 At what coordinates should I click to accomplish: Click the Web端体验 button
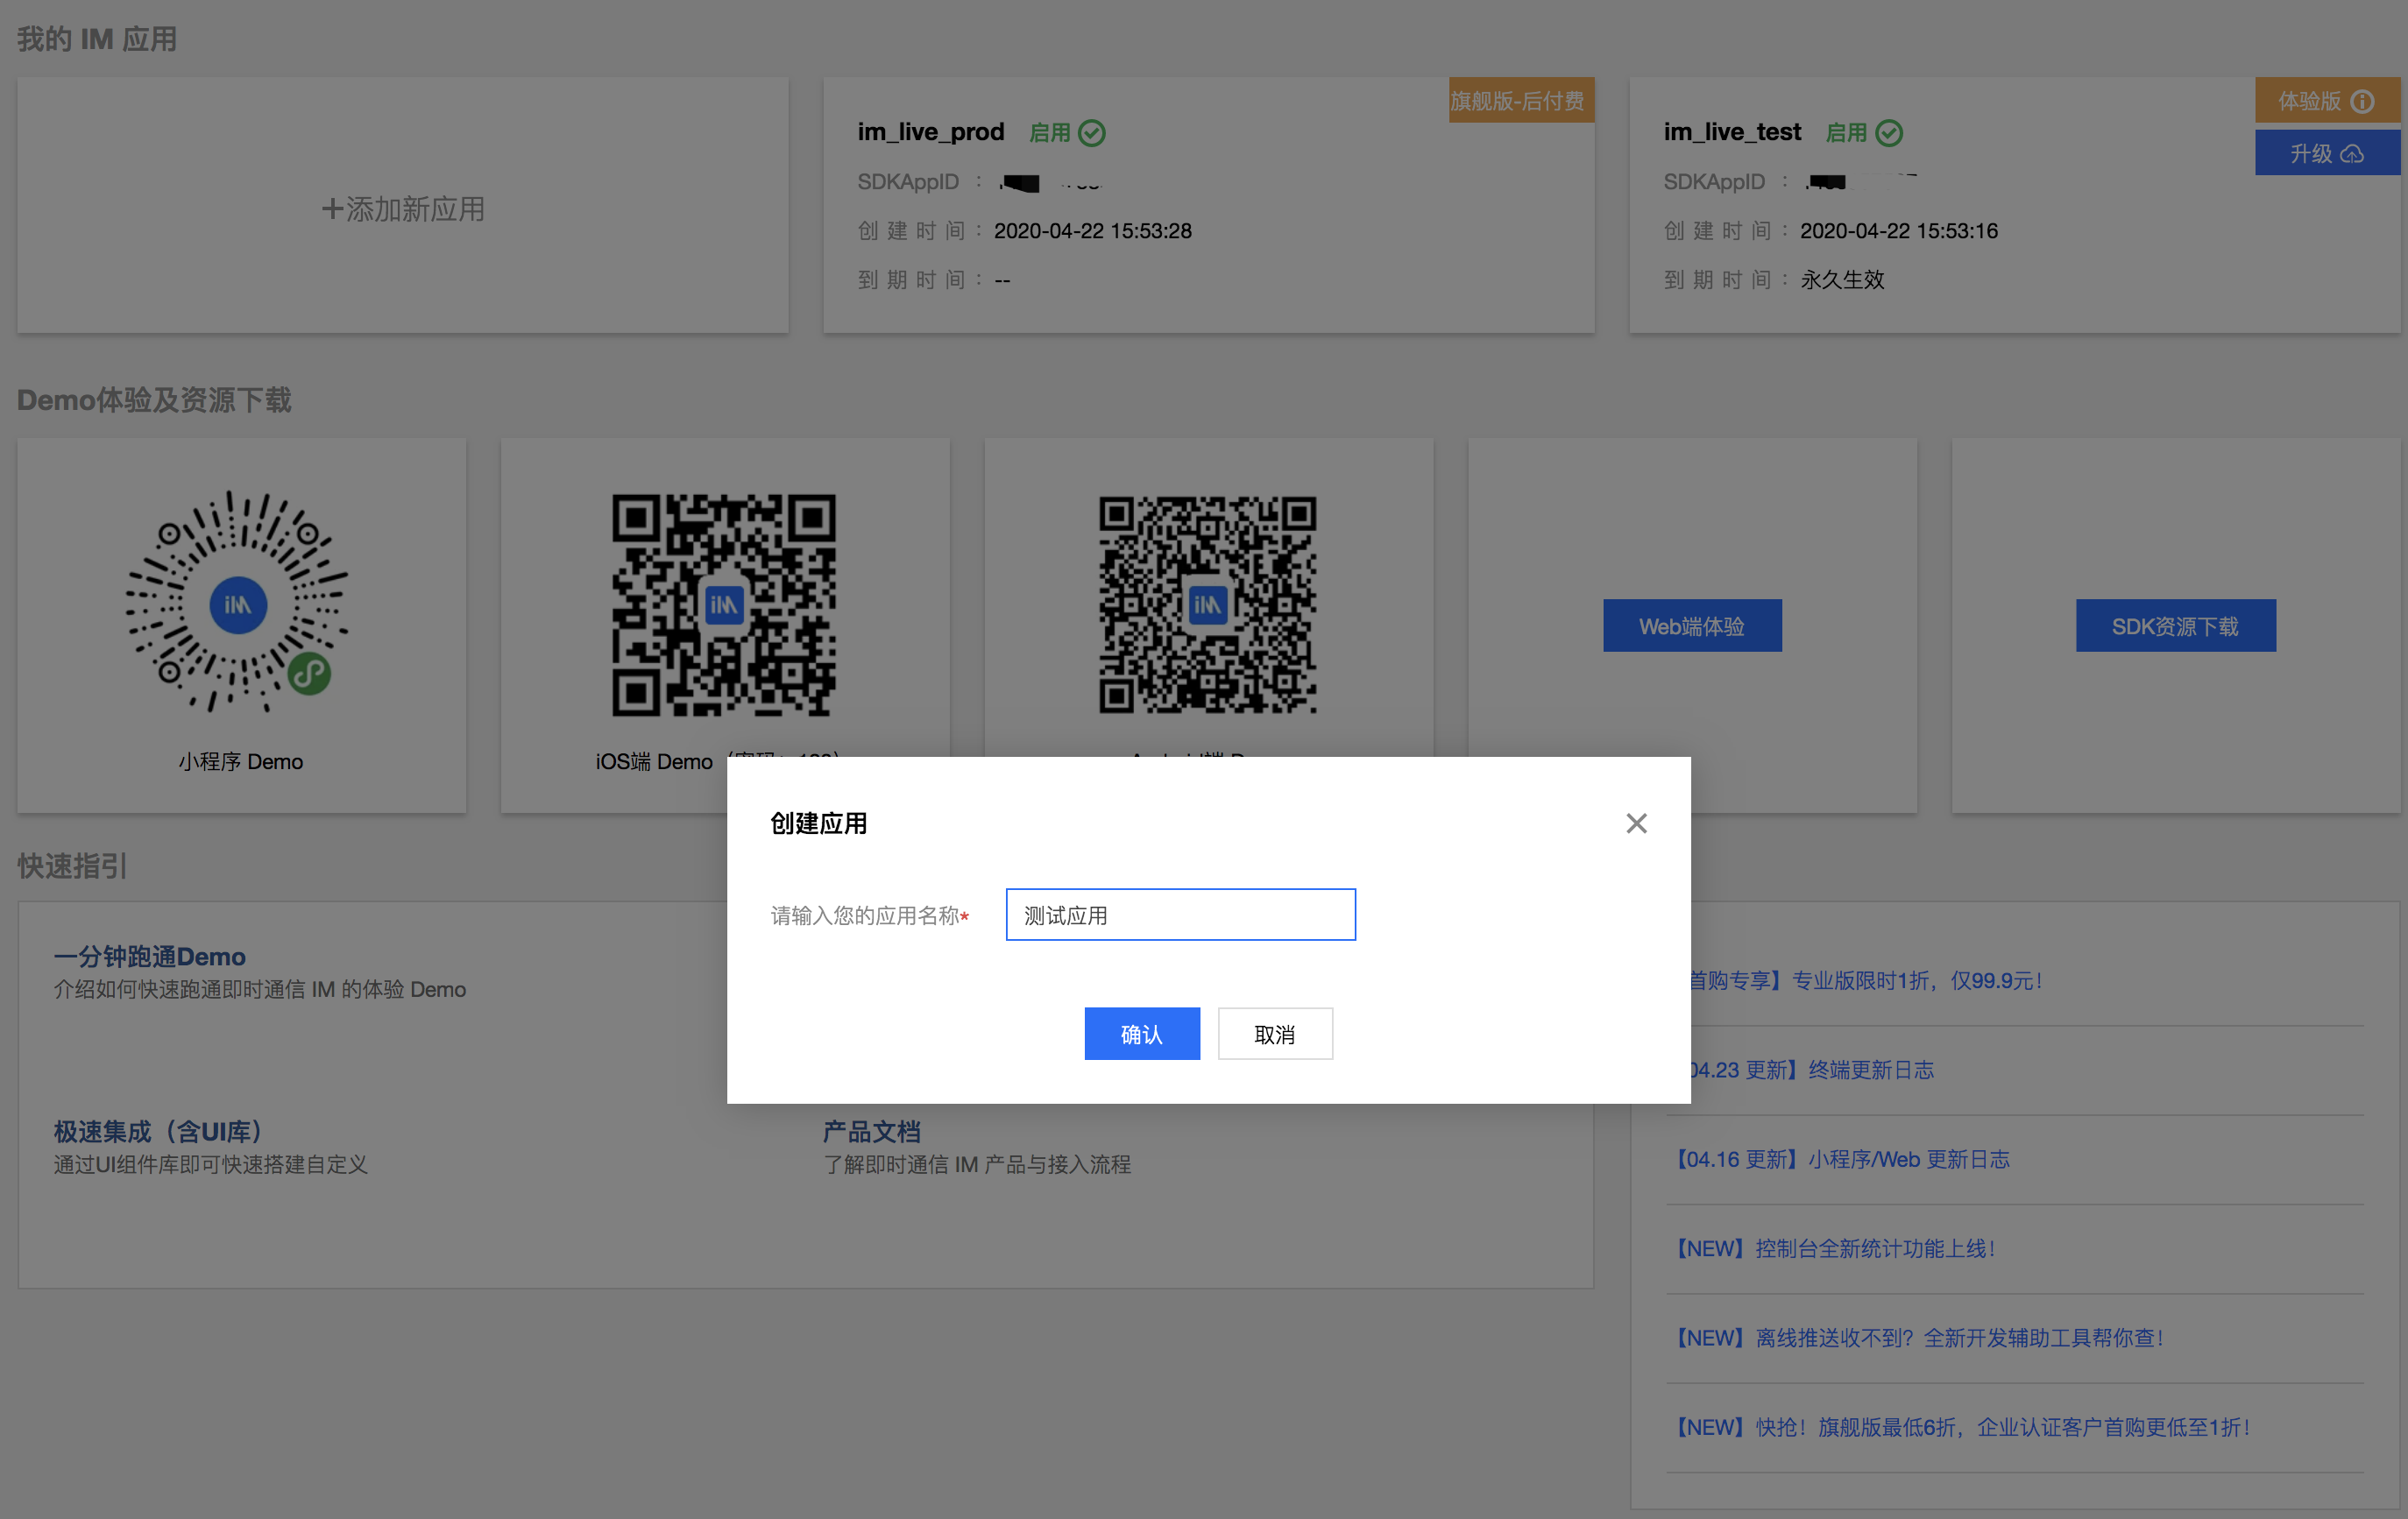point(1691,626)
